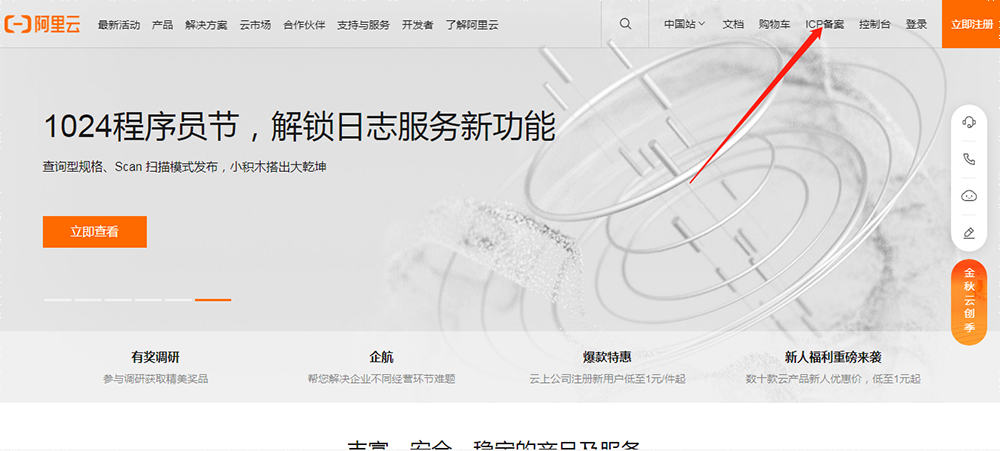Go to the 控制台 console link

click(x=874, y=24)
